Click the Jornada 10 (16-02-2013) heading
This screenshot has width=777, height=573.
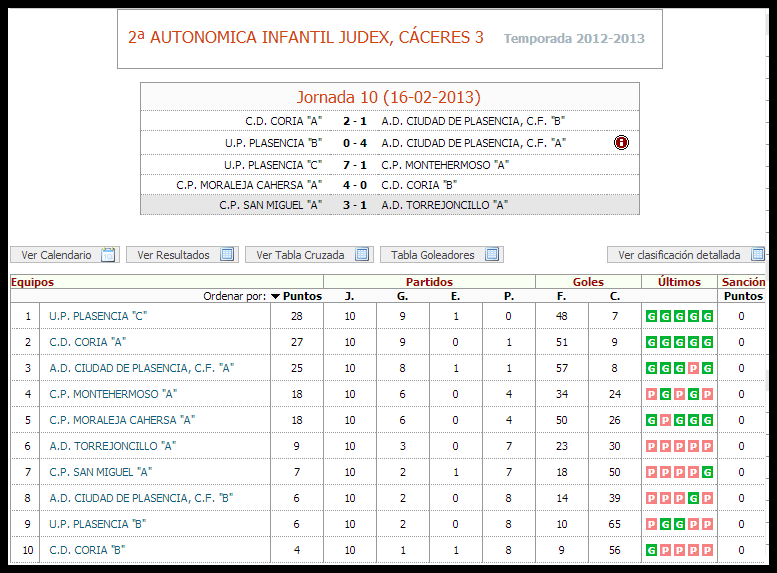[x=389, y=97]
